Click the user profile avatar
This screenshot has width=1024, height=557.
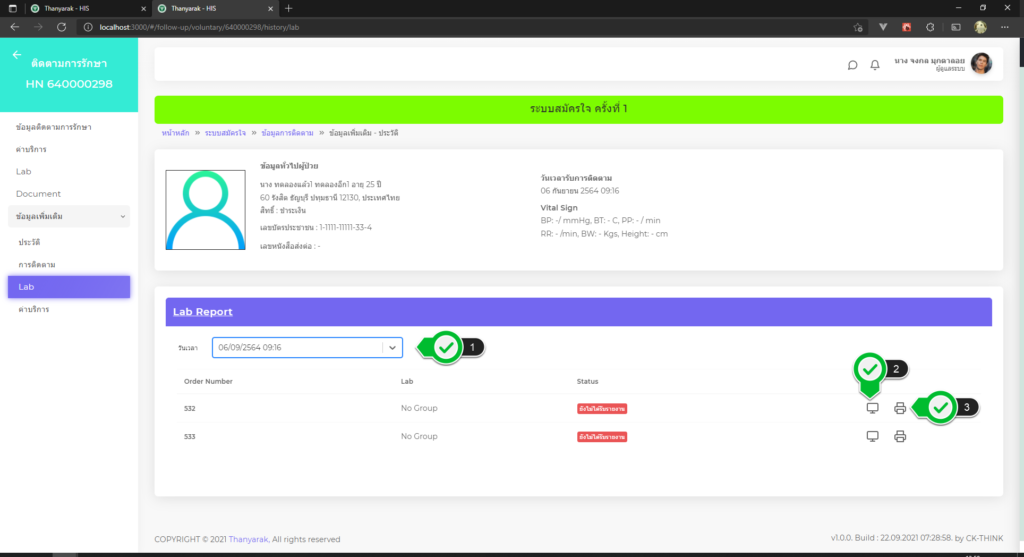981,64
